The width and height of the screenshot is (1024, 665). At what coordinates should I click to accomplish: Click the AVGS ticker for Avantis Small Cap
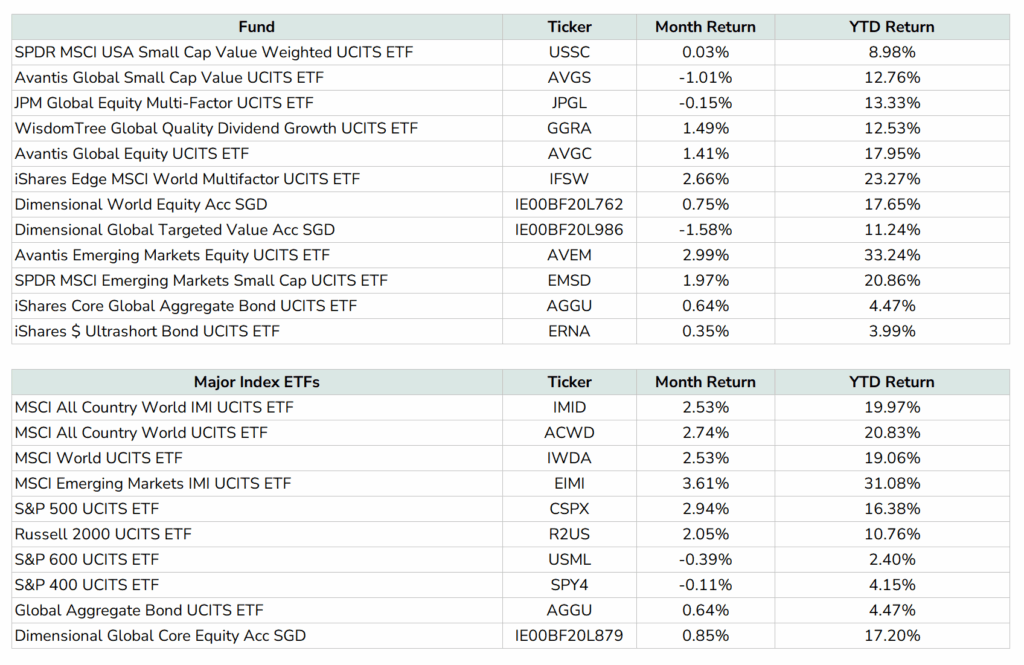[569, 77]
